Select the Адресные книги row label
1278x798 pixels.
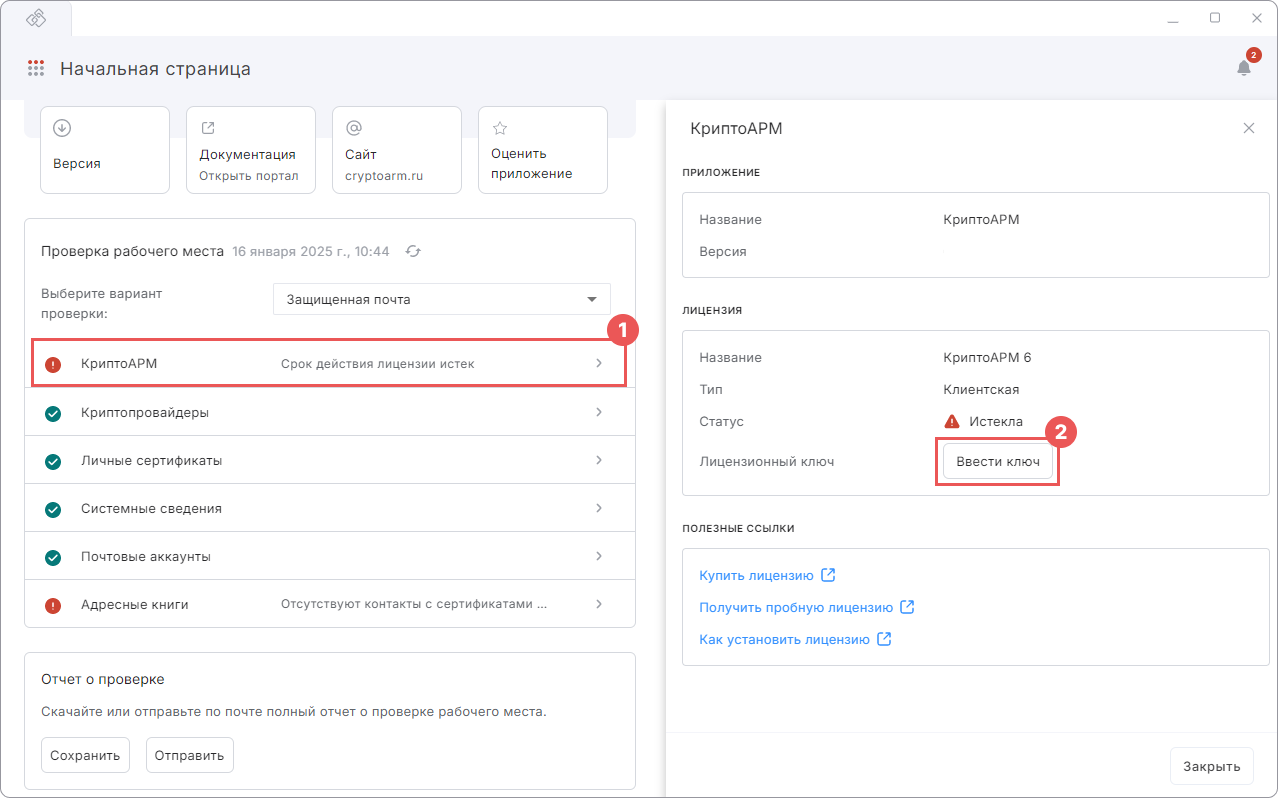[135, 605]
